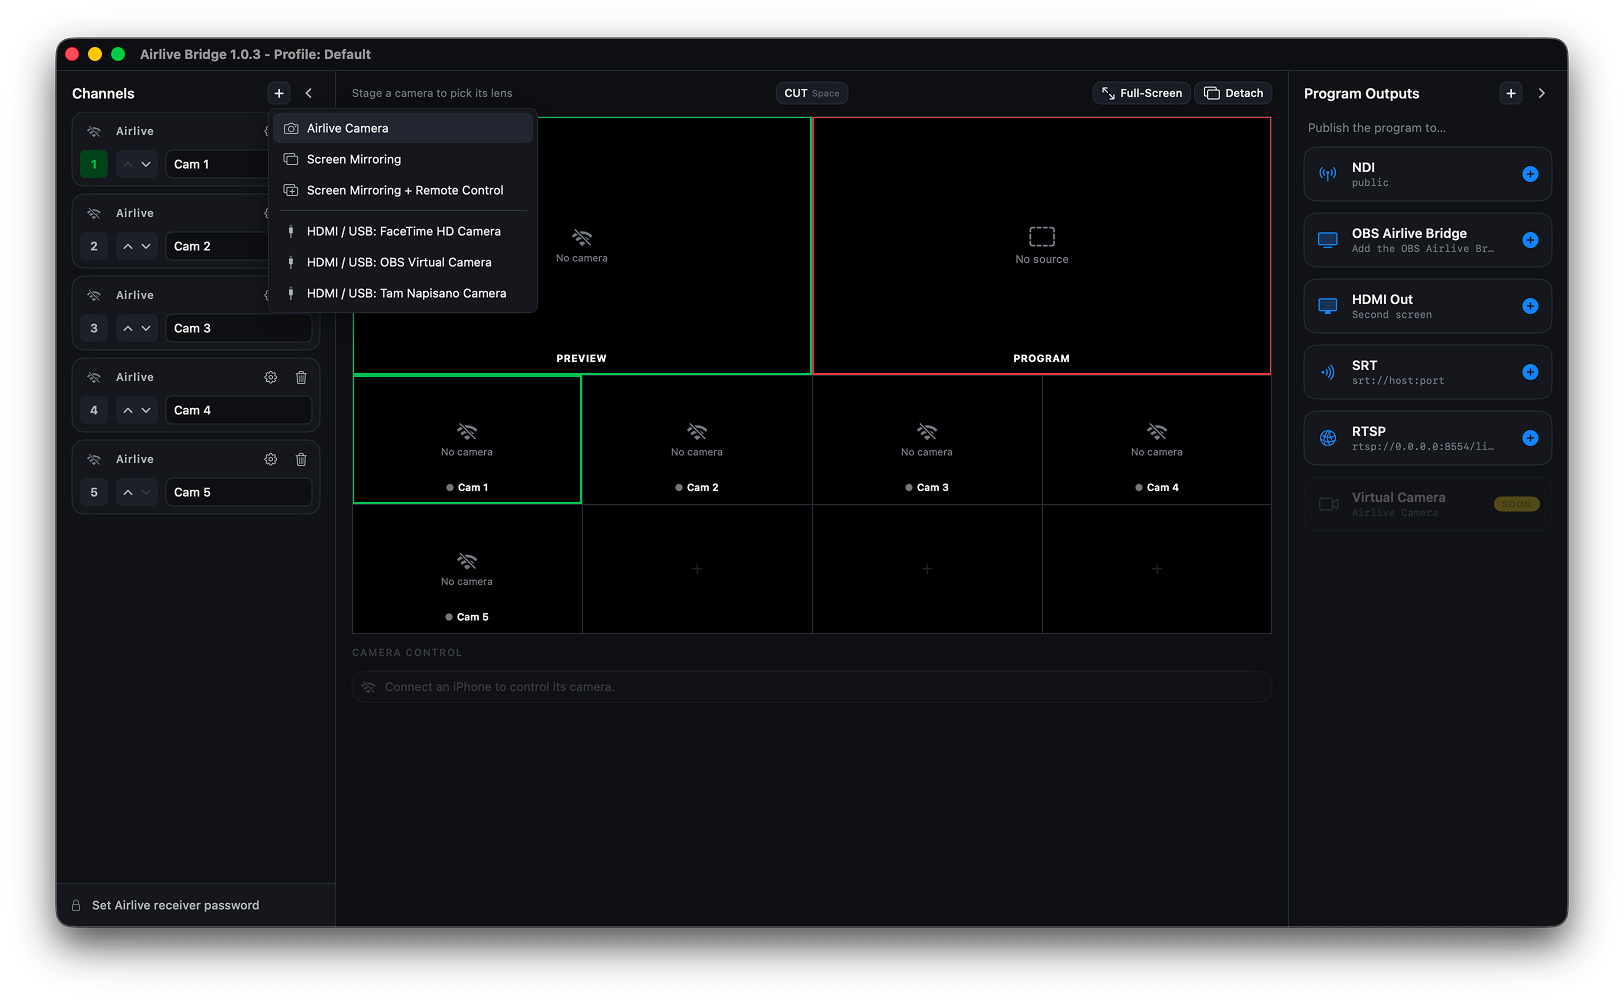Add source in empty tile beside Cam 5

697,569
